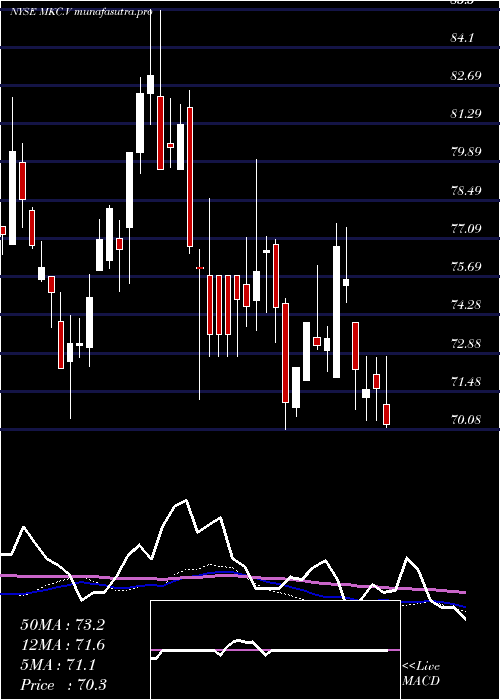The image size is (500, 700).
Task: Click the 50MA : 73.2 readout
Action: pyautogui.click(x=62, y=625)
